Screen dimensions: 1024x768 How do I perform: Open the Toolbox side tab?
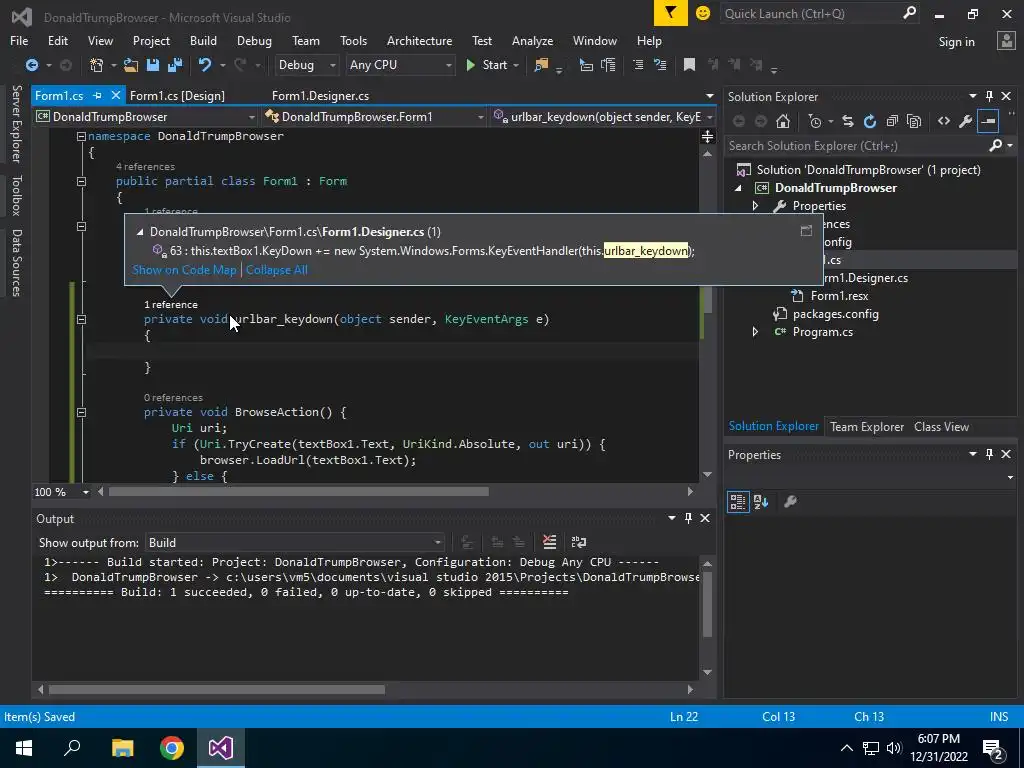16,195
